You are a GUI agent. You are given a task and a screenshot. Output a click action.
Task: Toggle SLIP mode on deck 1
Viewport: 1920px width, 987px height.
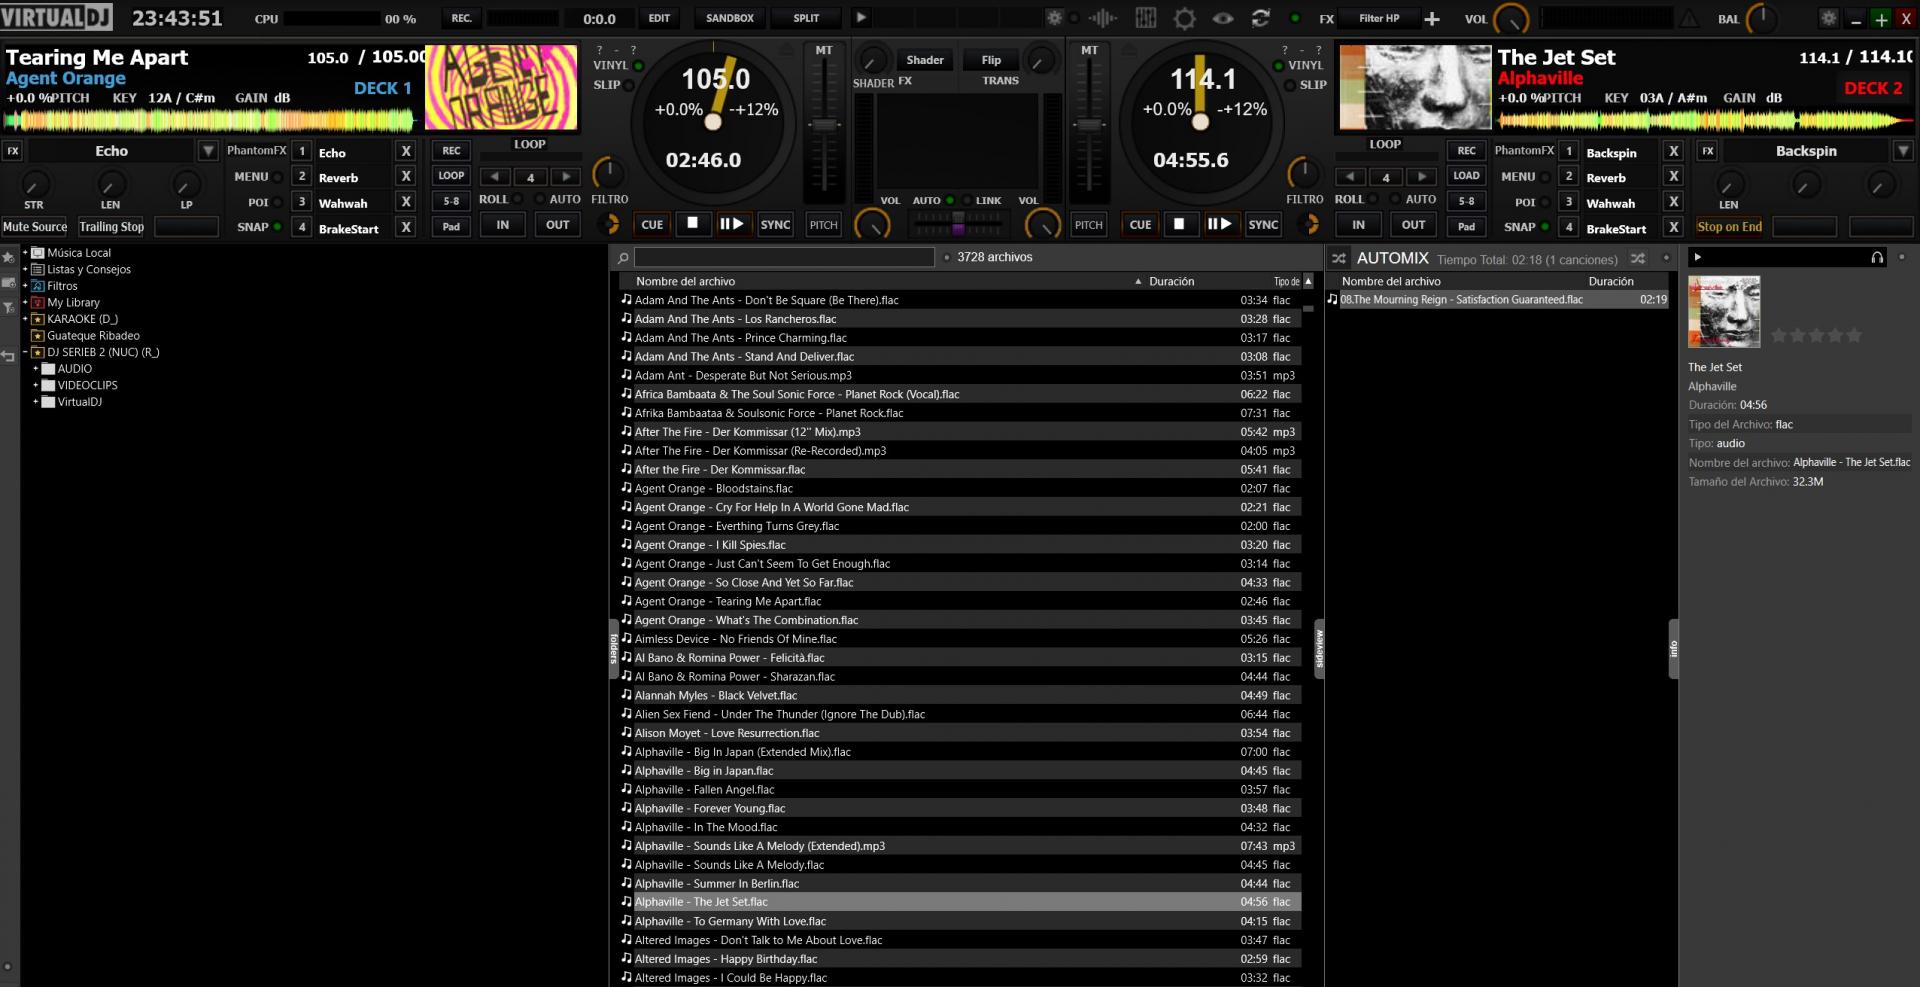point(629,85)
